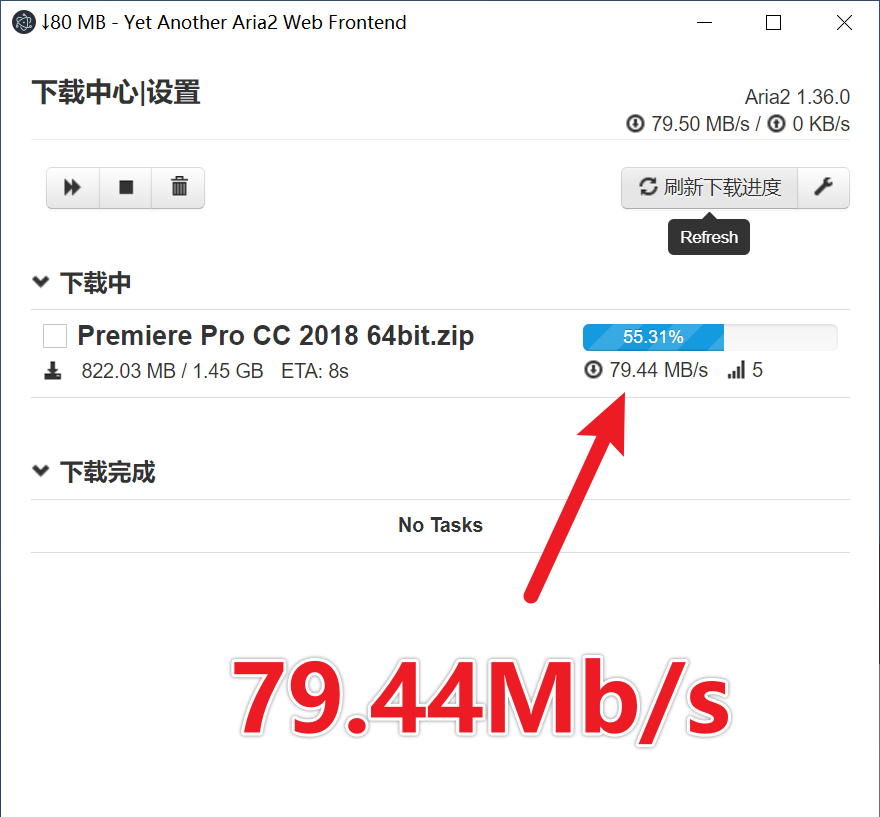Click the resume all downloads icon
The image size is (880, 817).
72,187
